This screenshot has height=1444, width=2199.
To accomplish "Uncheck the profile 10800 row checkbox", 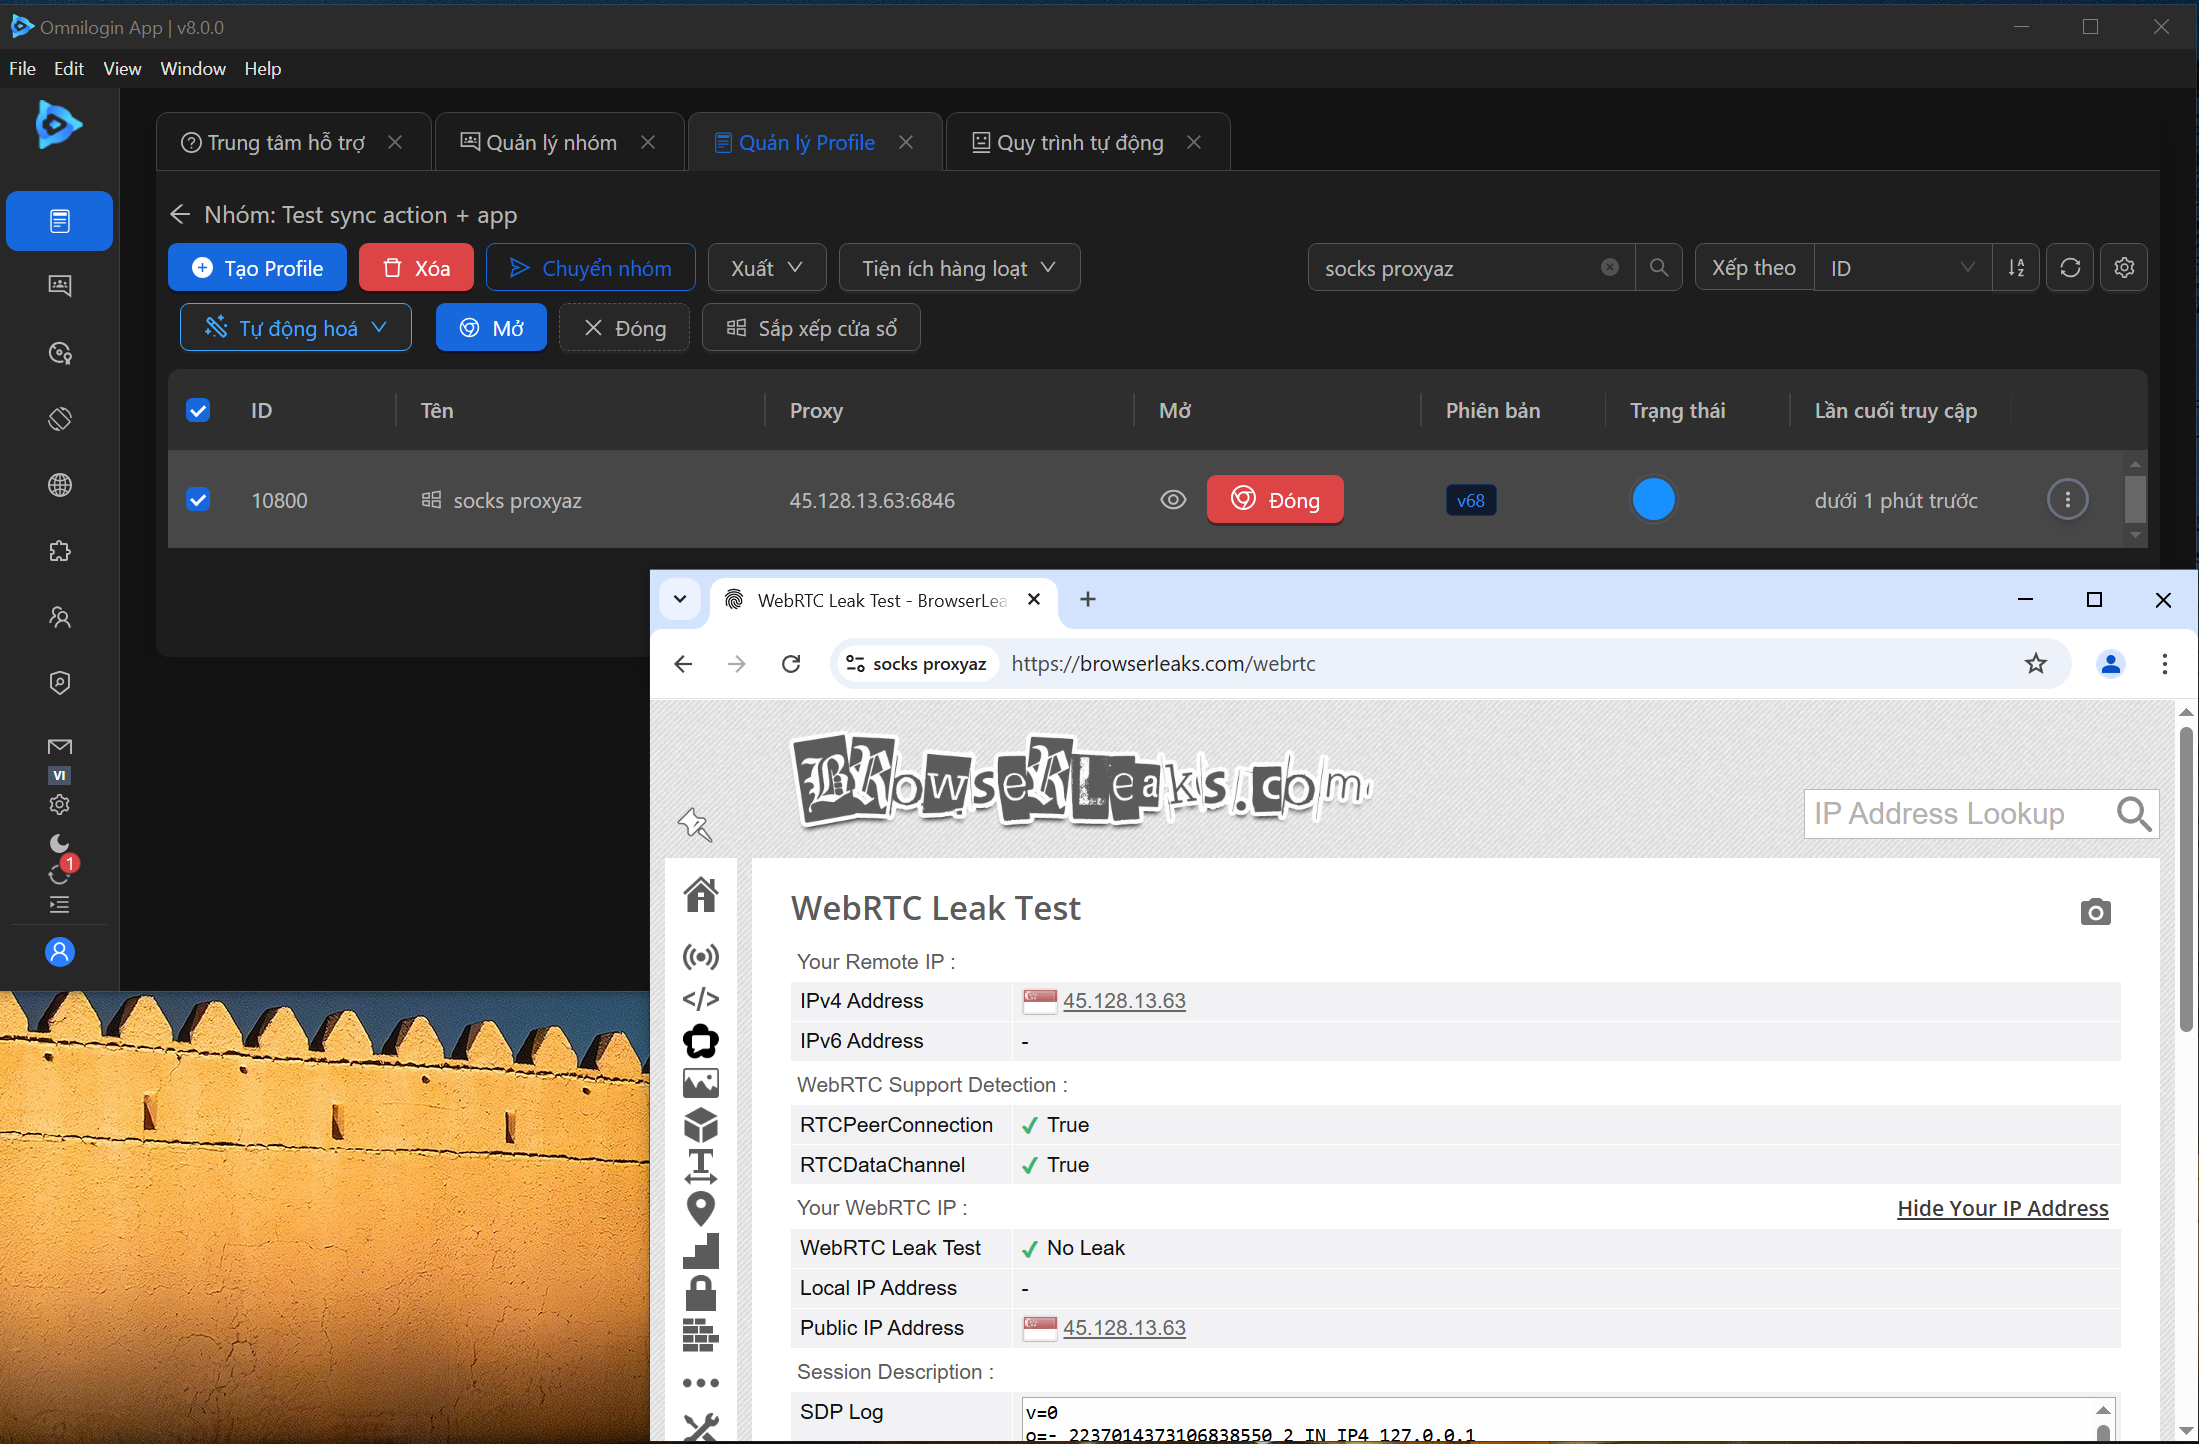I will click(x=198, y=500).
